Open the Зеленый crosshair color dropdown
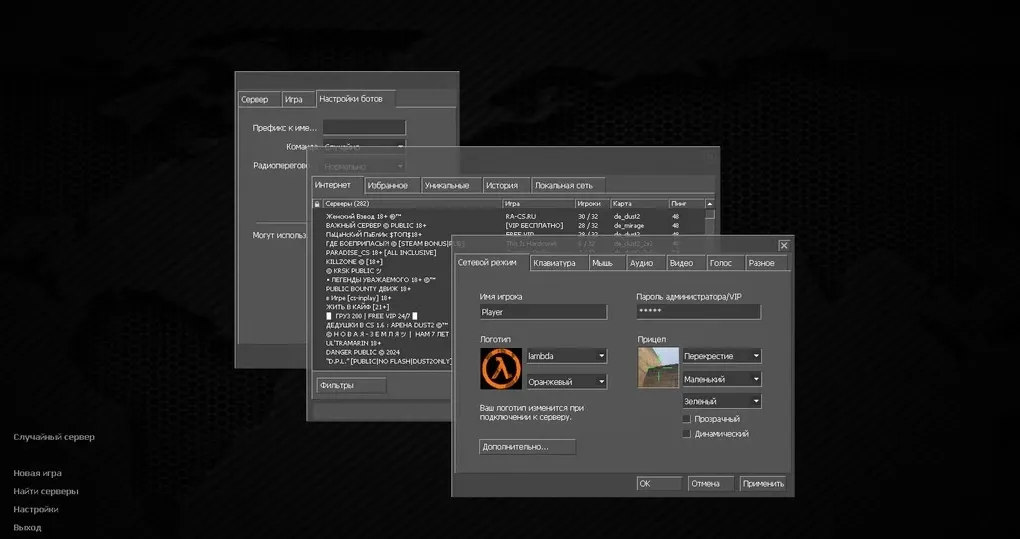The height and width of the screenshot is (539, 1020). (x=721, y=402)
